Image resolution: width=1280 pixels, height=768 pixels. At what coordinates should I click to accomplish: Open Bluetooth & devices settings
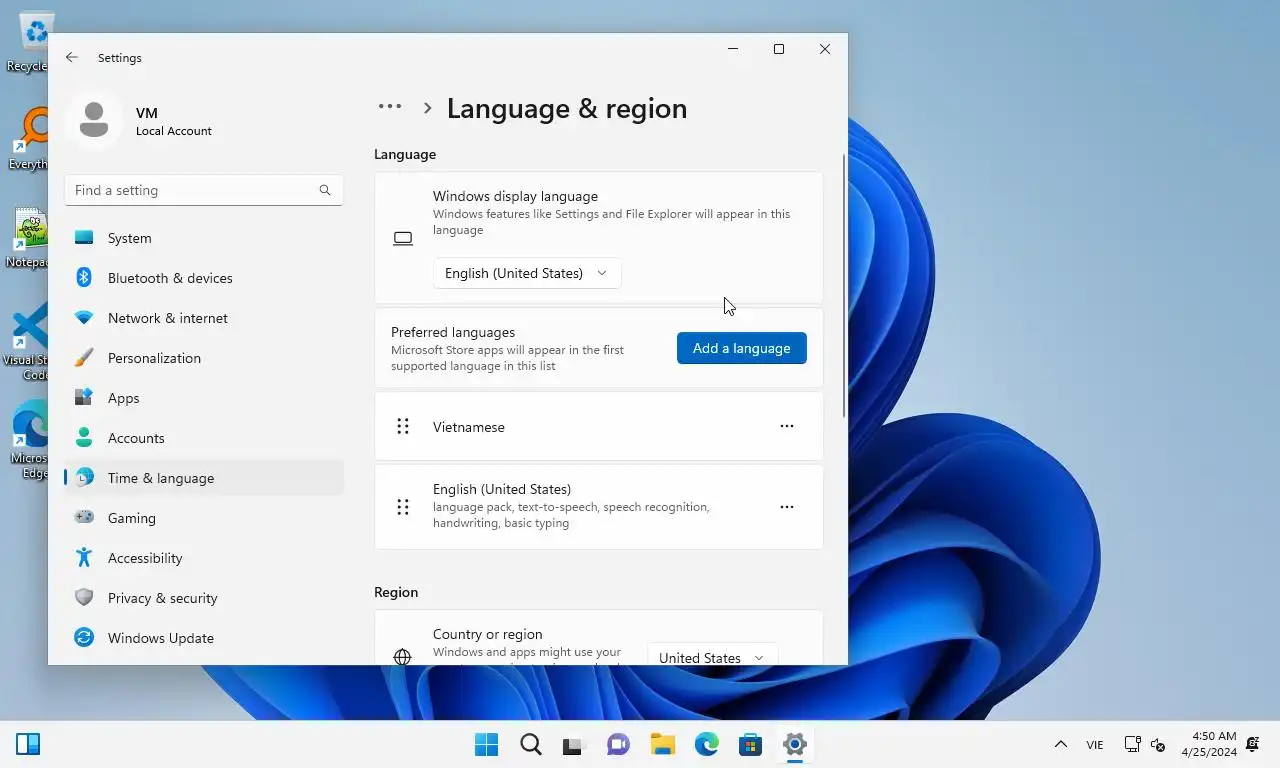pos(204,278)
